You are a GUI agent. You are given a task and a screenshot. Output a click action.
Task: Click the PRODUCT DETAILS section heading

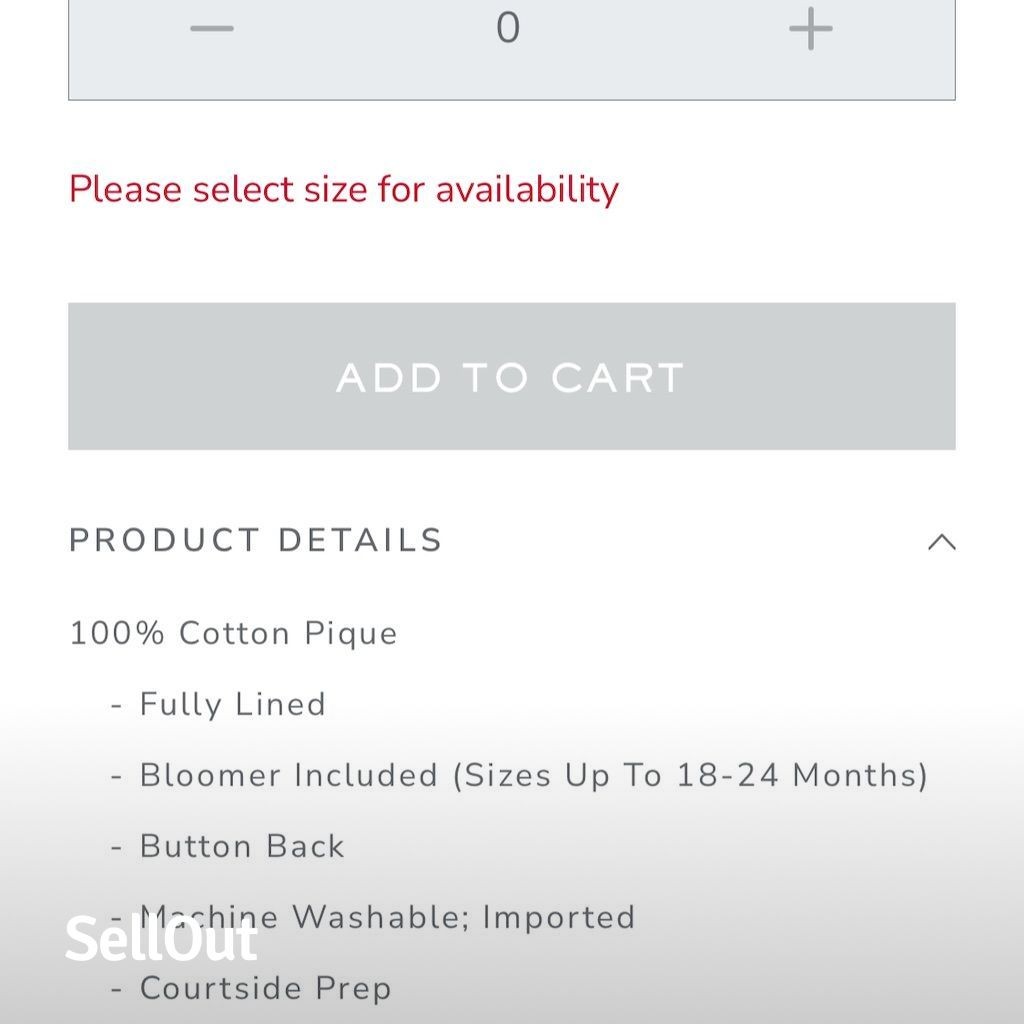[256, 541]
